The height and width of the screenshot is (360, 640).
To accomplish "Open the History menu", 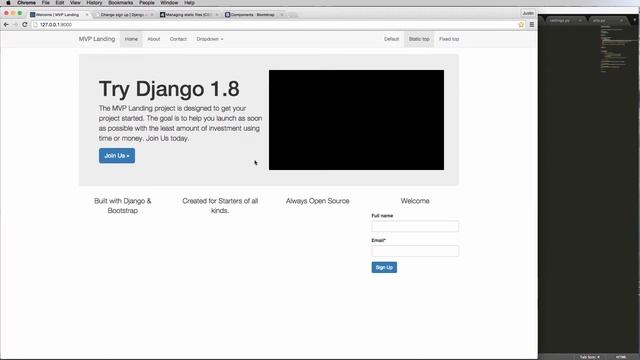I will tap(94, 2).
